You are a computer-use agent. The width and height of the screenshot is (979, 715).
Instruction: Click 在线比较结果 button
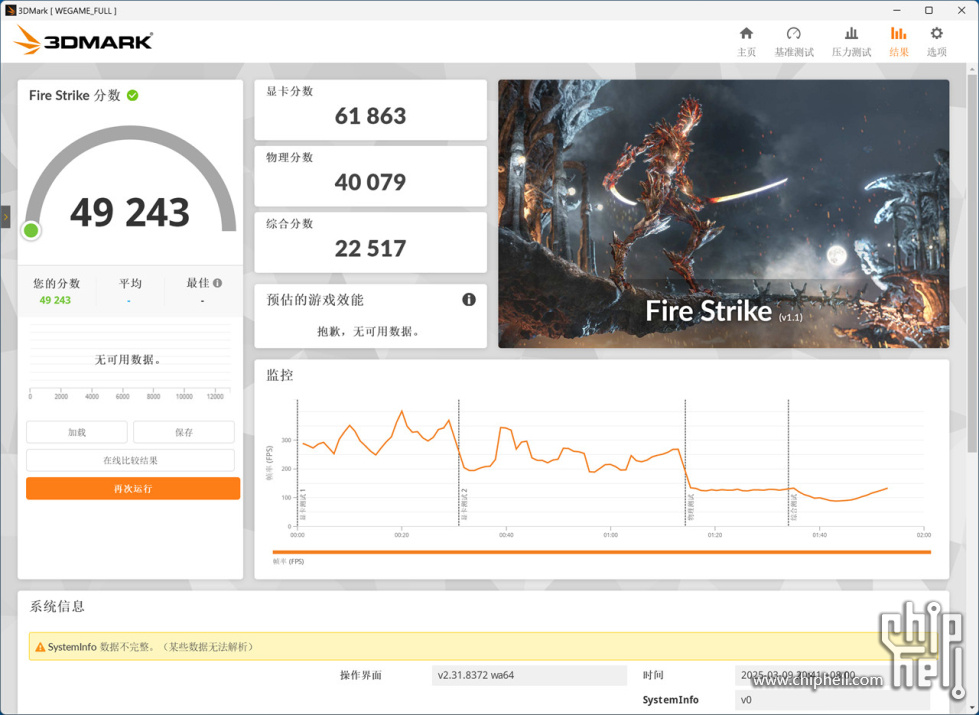130,460
